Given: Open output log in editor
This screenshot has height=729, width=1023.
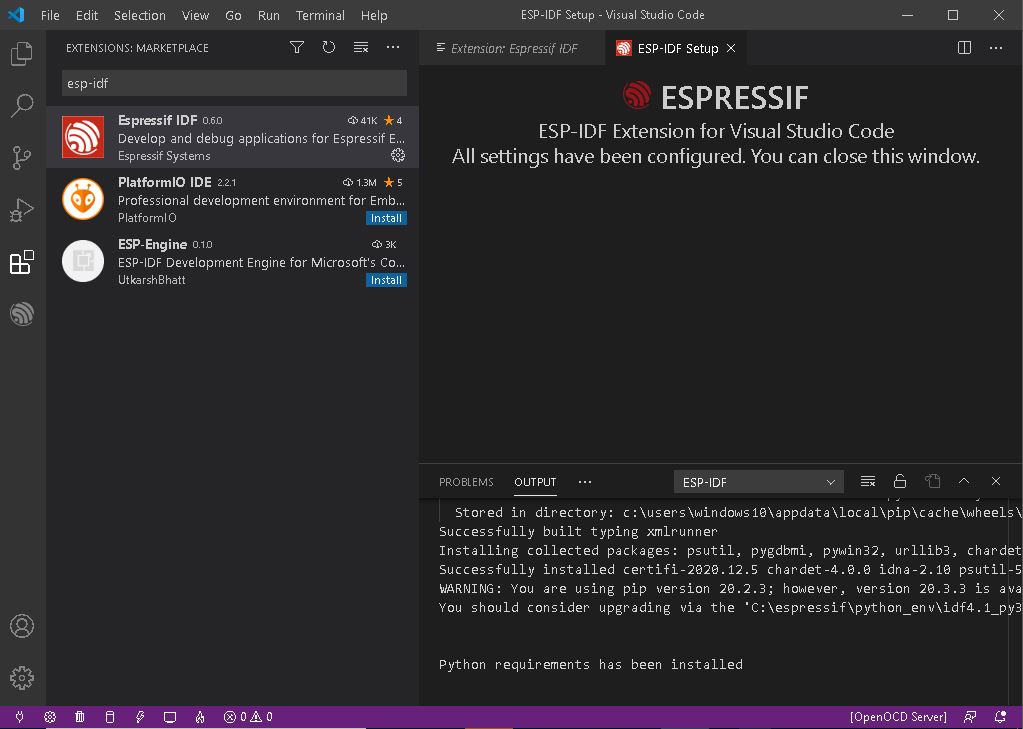Looking at the screenshot, I should pyautogui.click(x=932, y=482).
